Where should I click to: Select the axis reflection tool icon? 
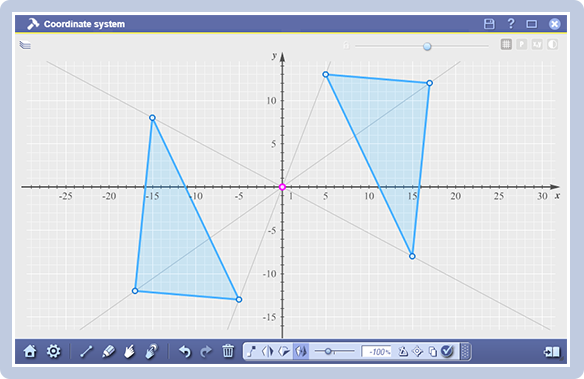[268, 351]
